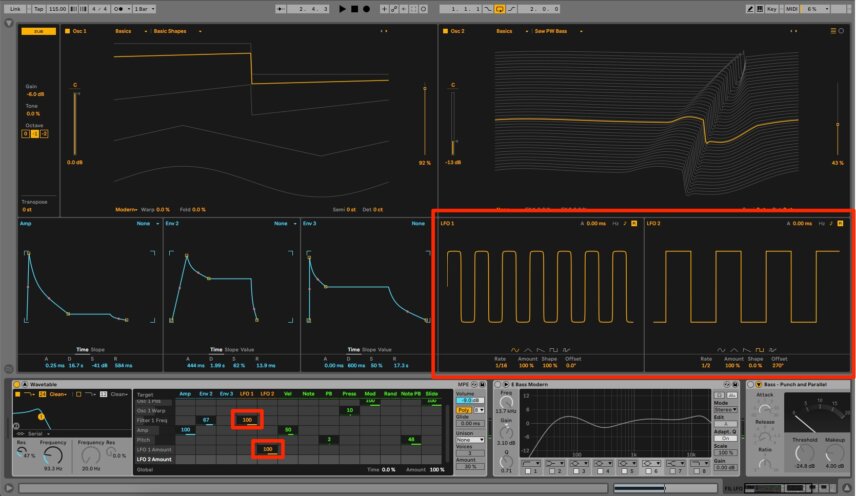Screen dimensions: 856x496
Task: Select sine wave shape for LFO 2
Action: pos(721,350)
